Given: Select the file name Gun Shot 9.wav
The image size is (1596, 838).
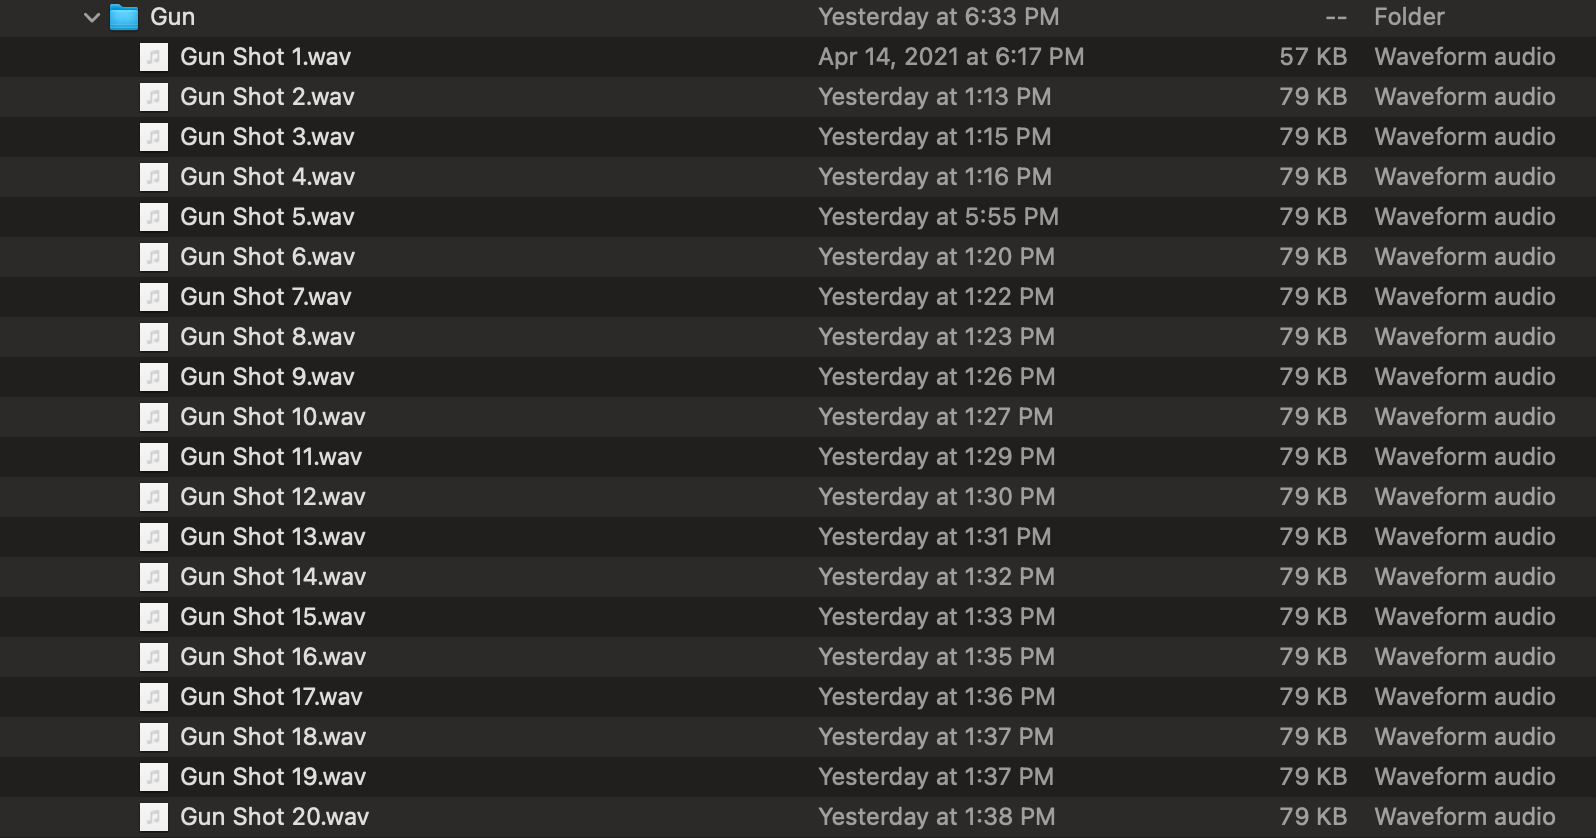Looking at the screenshot, I should click(267, 377).
